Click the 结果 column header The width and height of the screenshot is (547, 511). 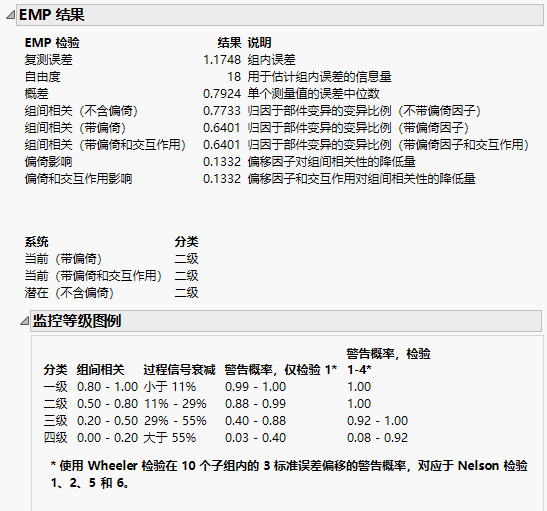tap(229, 43)
